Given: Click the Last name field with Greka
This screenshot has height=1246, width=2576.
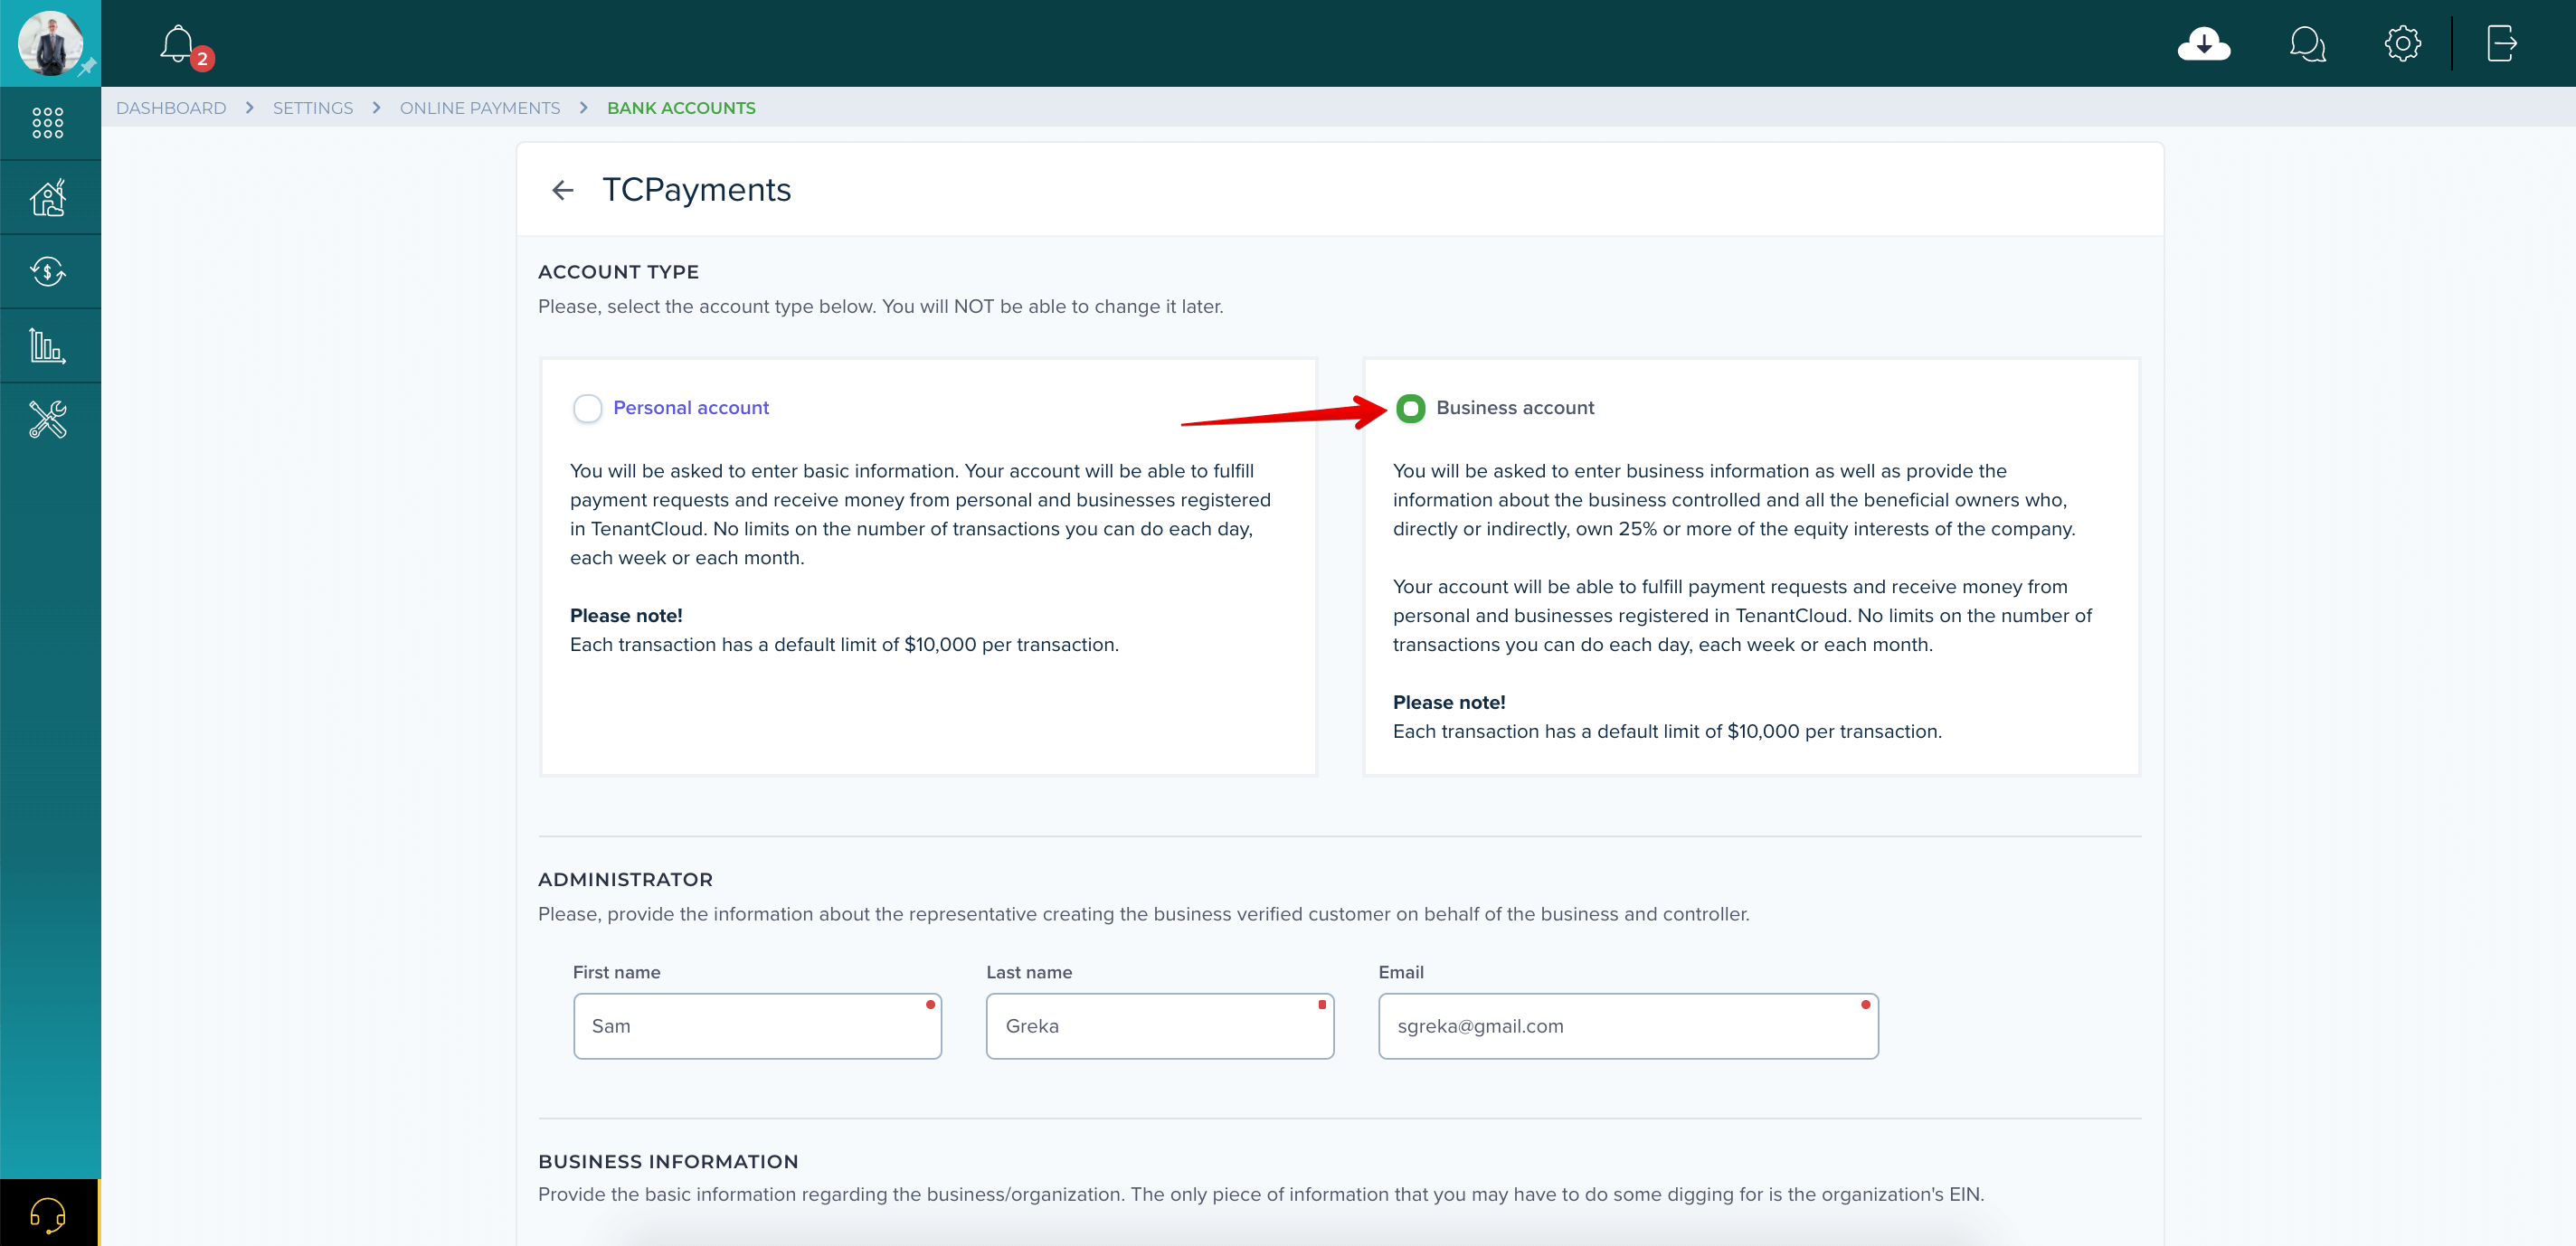Looking at the screenshot, I should (1160, 1026).
